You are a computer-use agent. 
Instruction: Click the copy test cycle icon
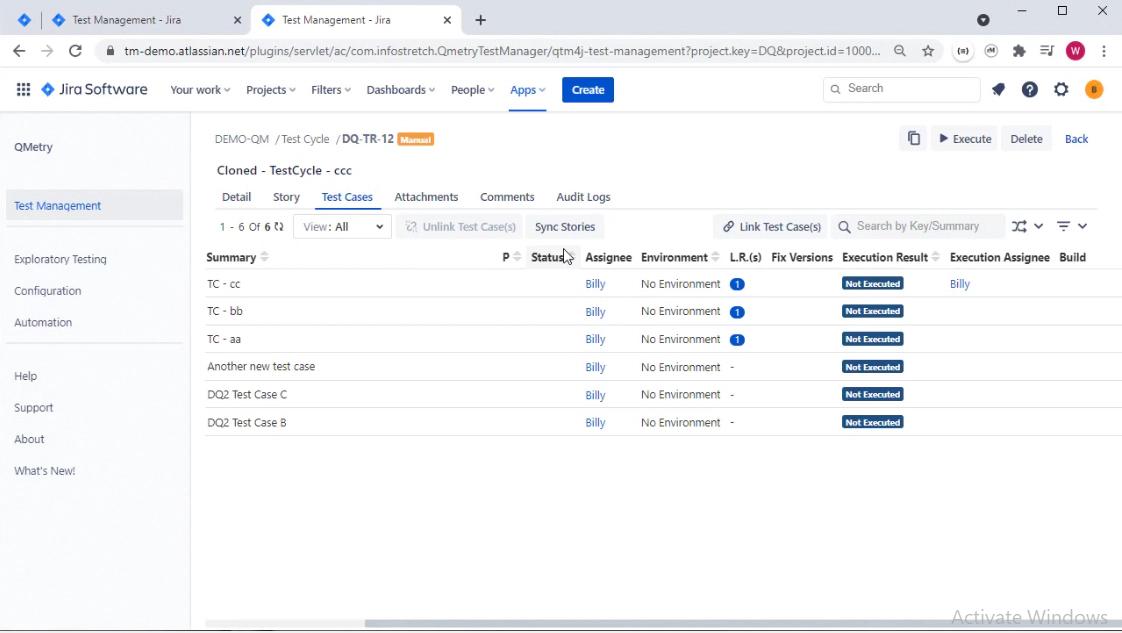(913, 139)
